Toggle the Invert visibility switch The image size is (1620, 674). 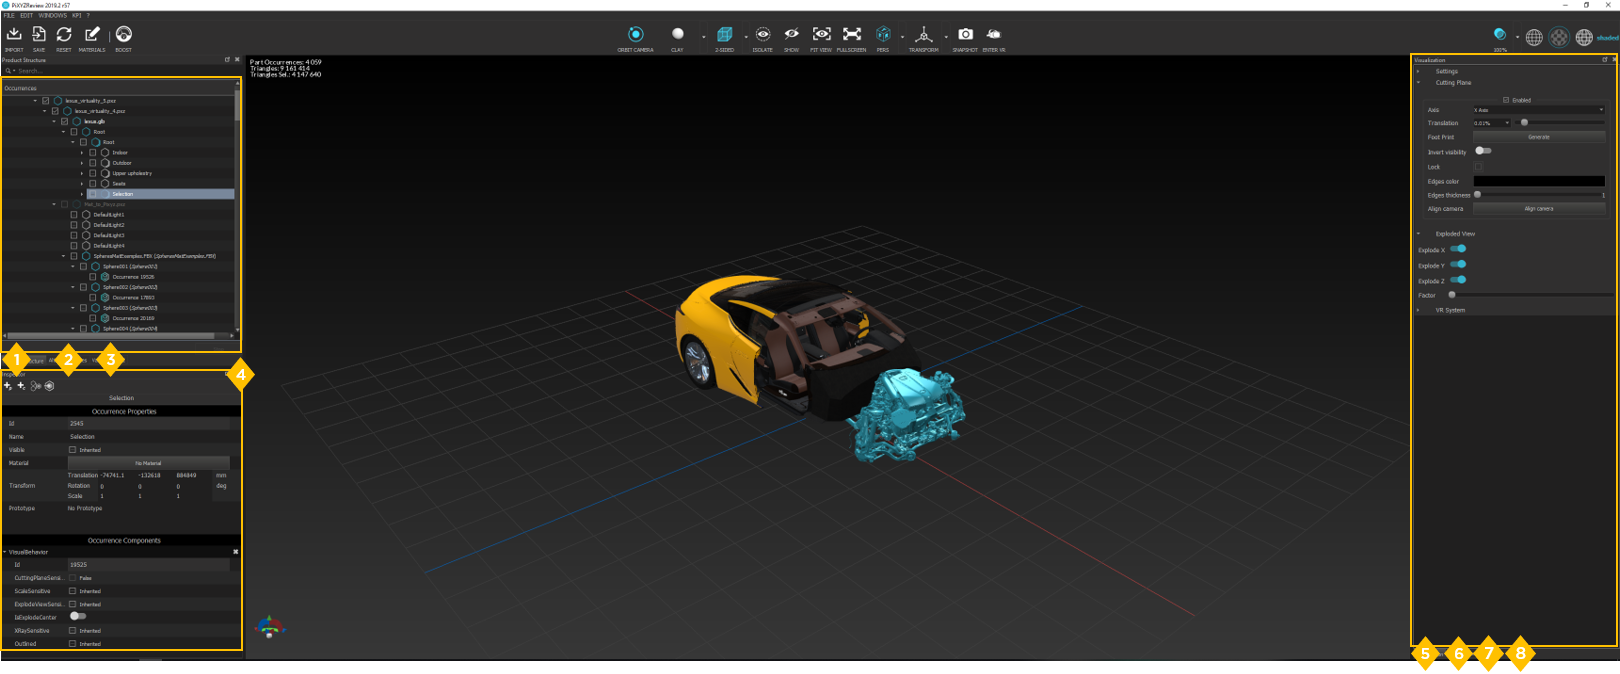tap(1483, 151)
